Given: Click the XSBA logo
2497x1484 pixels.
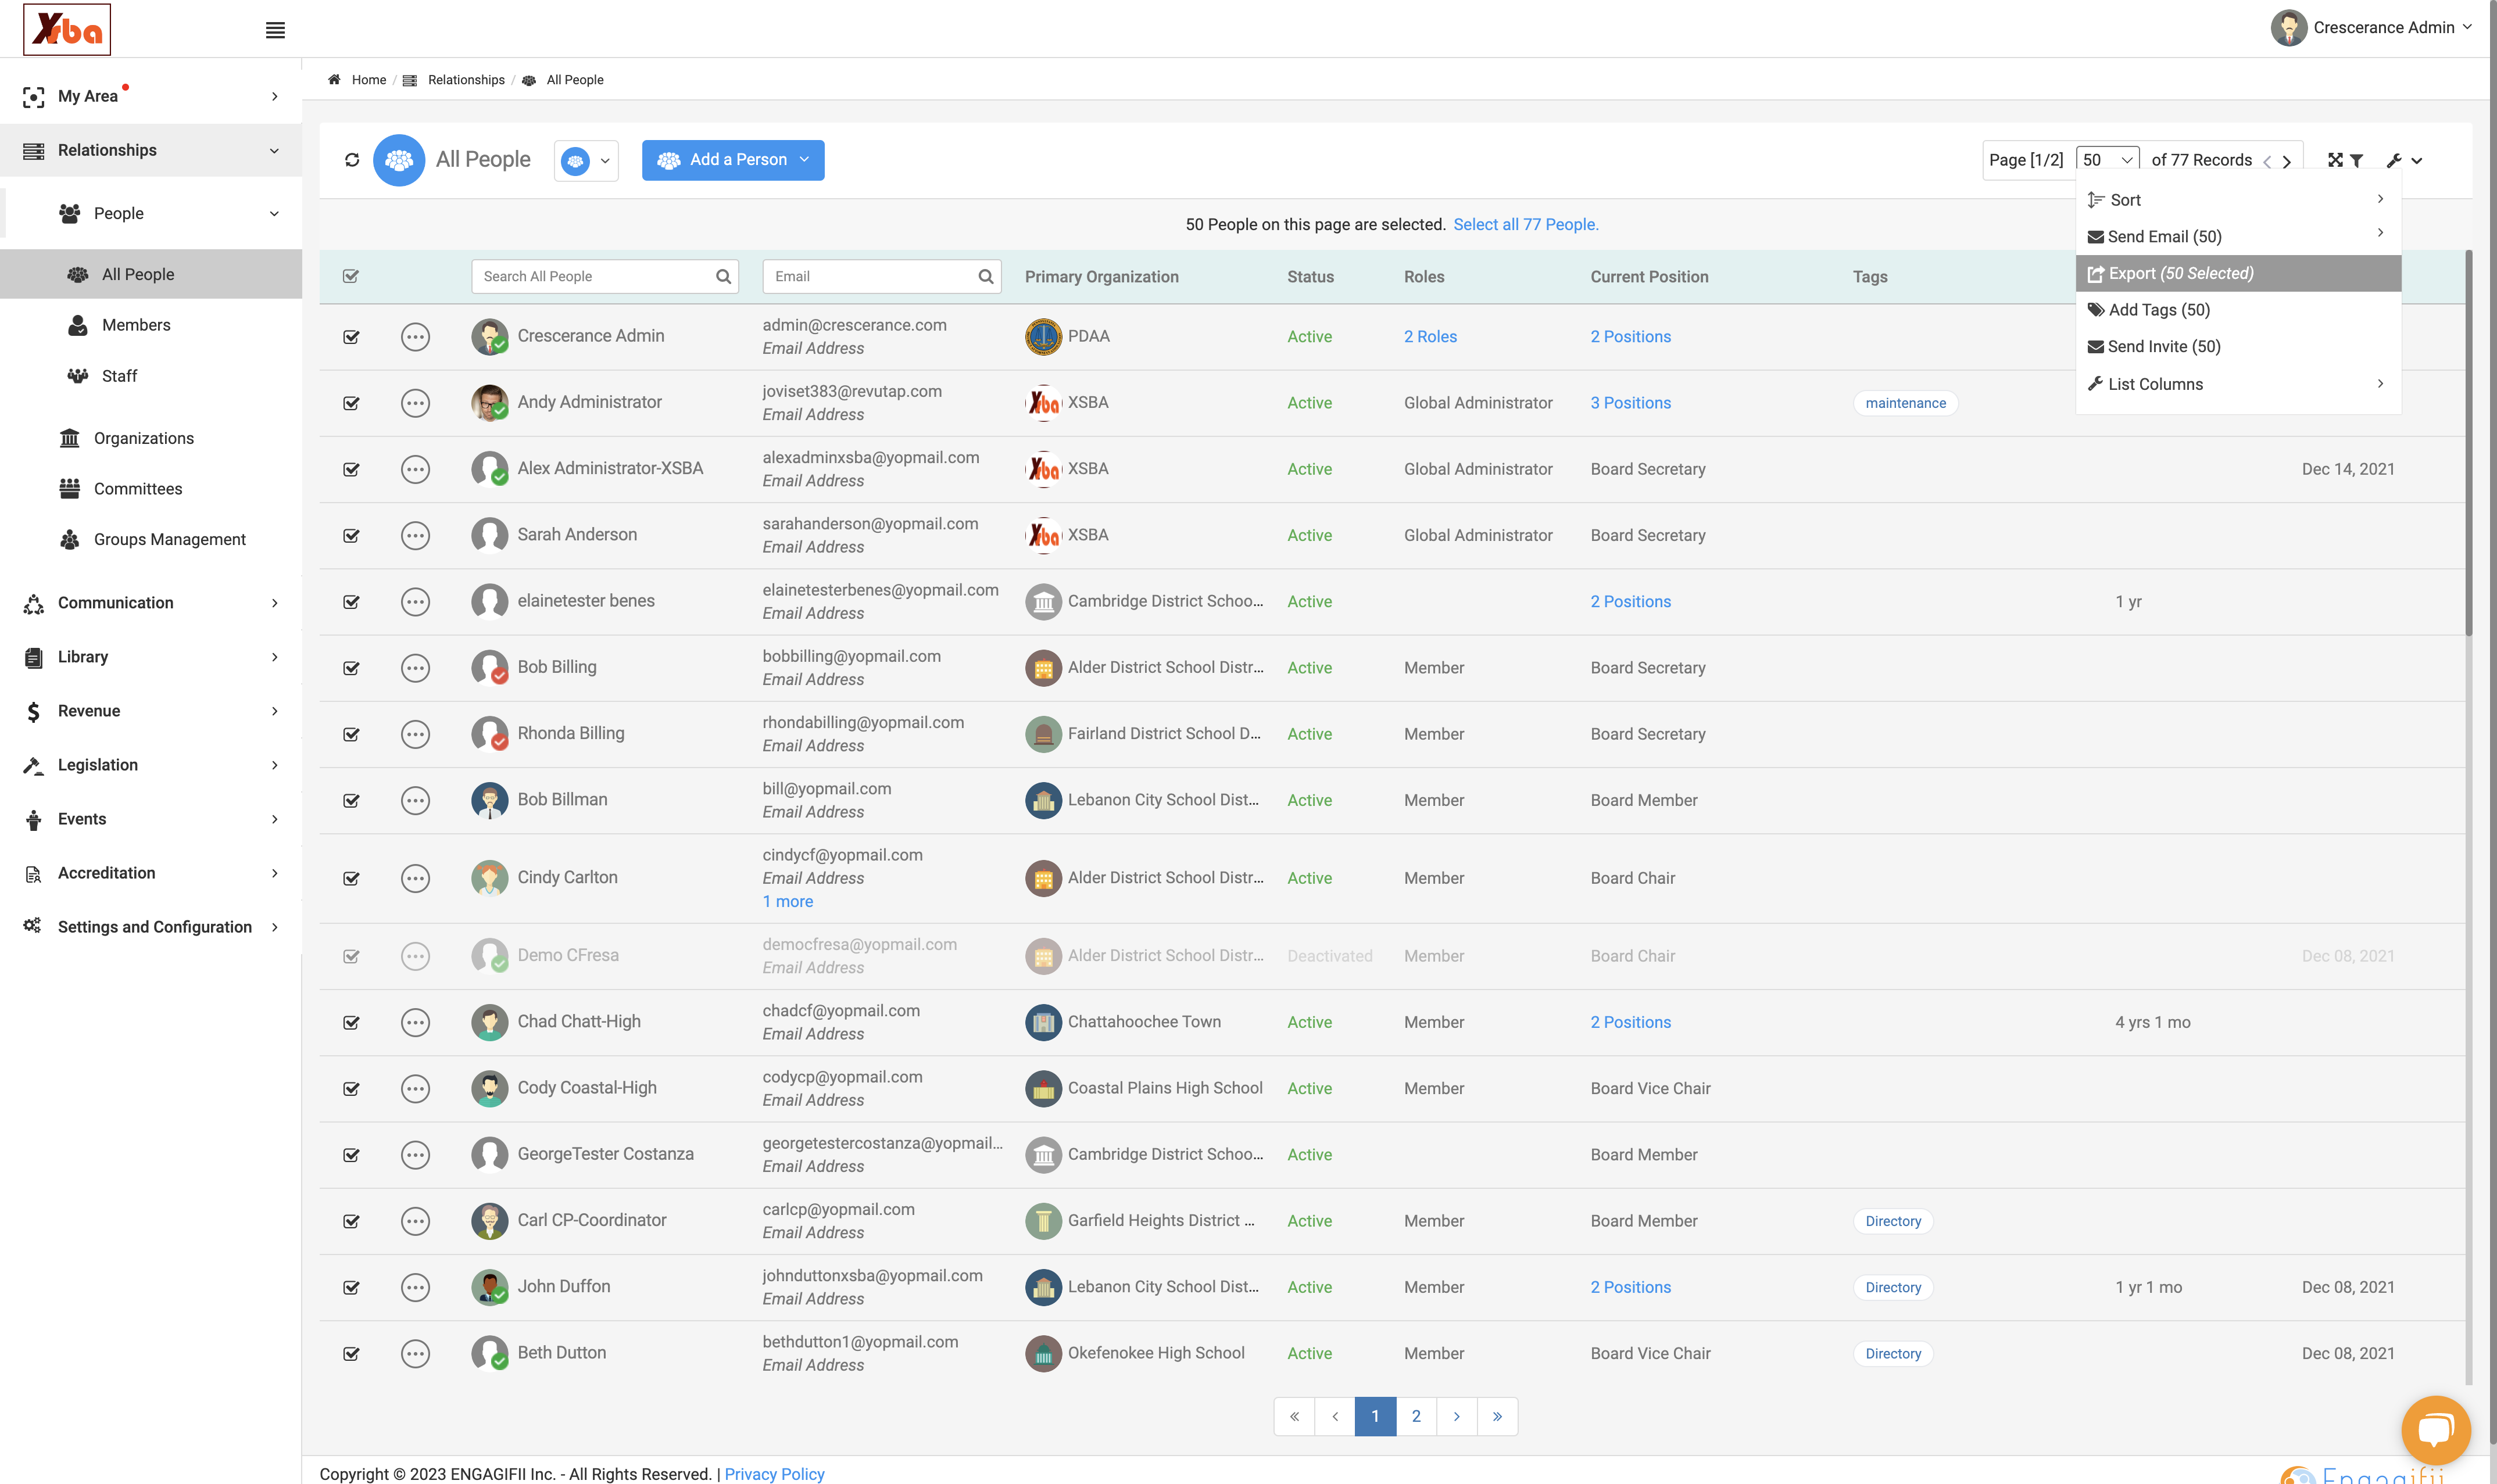Looking at the screenshot, I should [67, 29].
